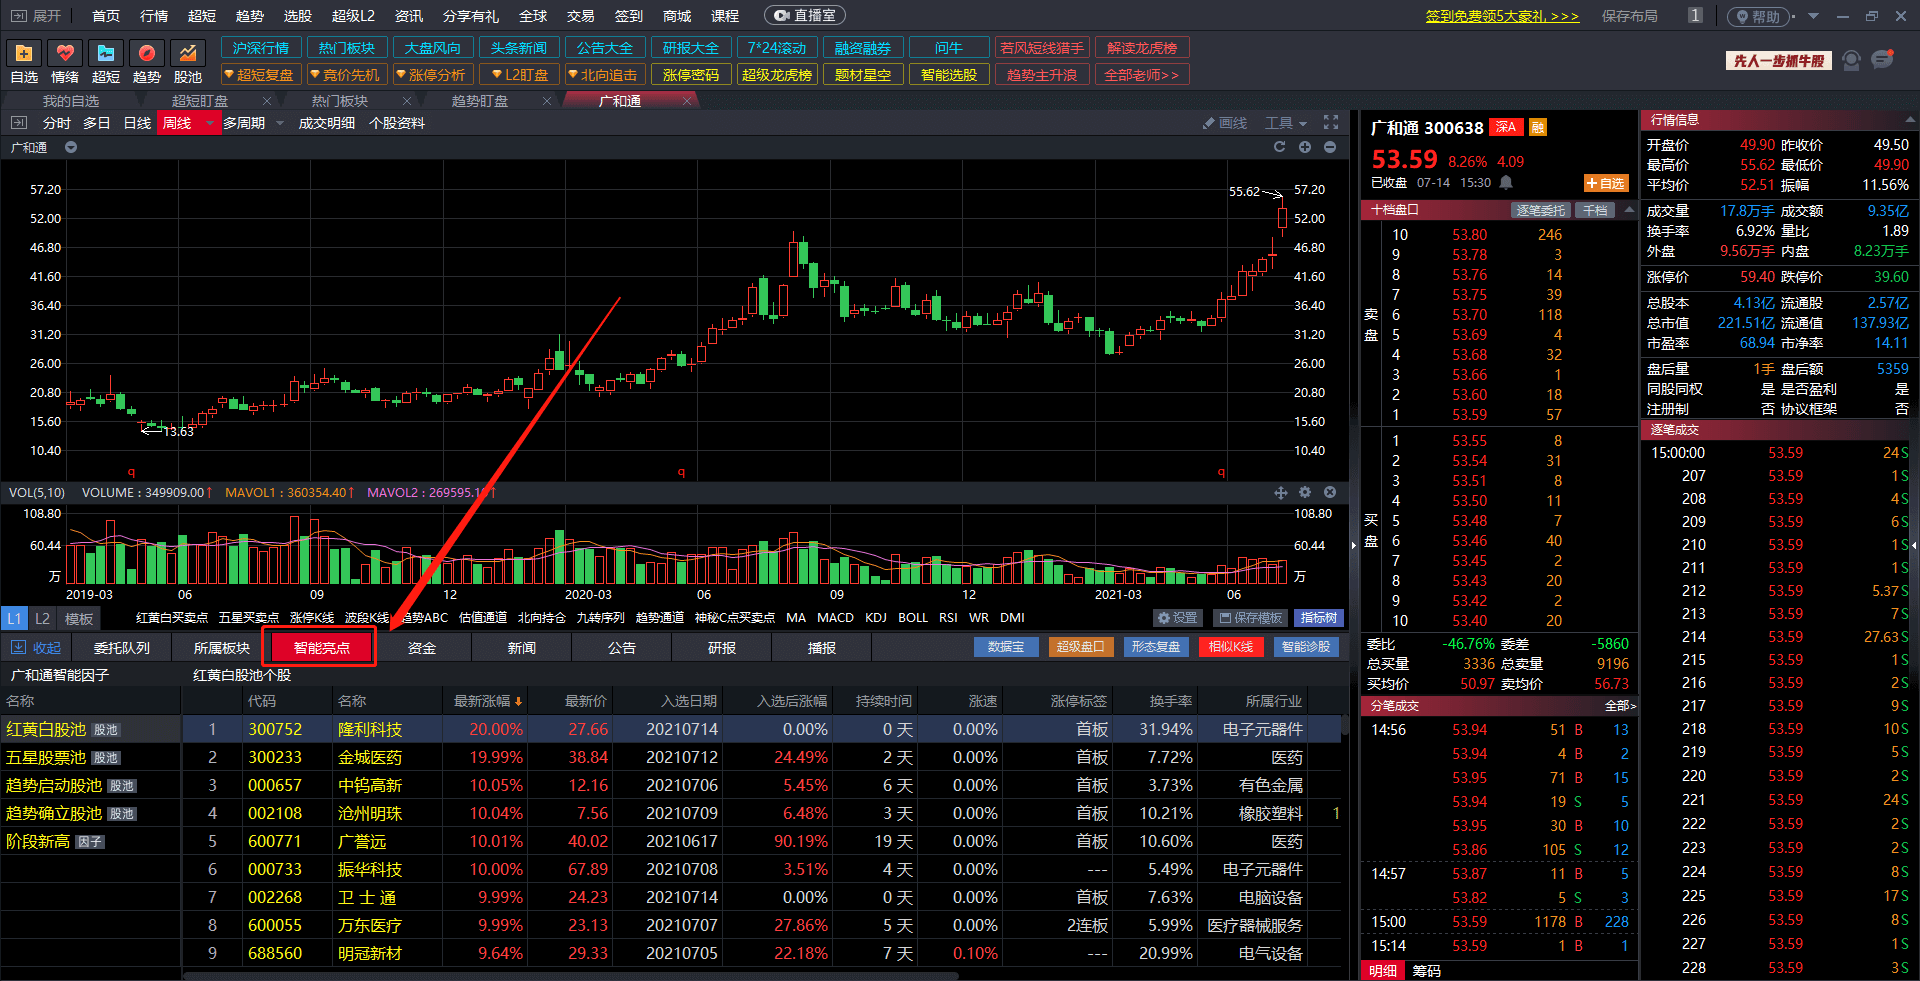
Task: Open the 周线 period dropdown arrow
Action: point(209,123)
